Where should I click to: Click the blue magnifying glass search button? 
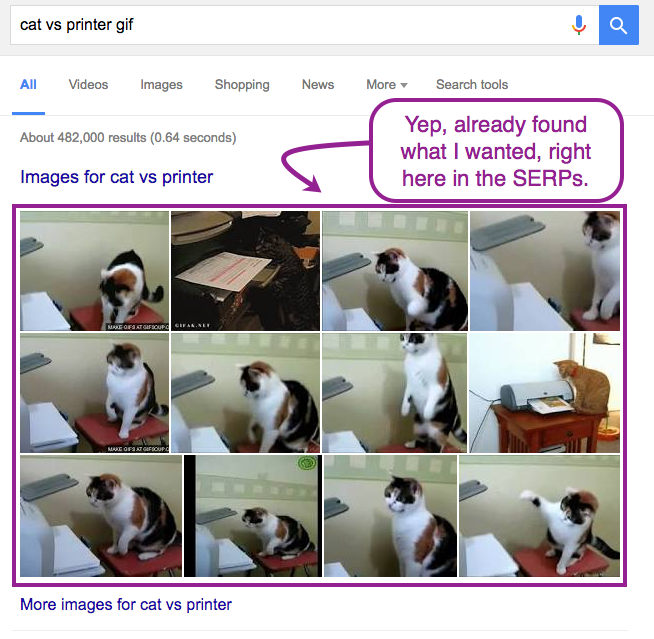coord(619,25)
